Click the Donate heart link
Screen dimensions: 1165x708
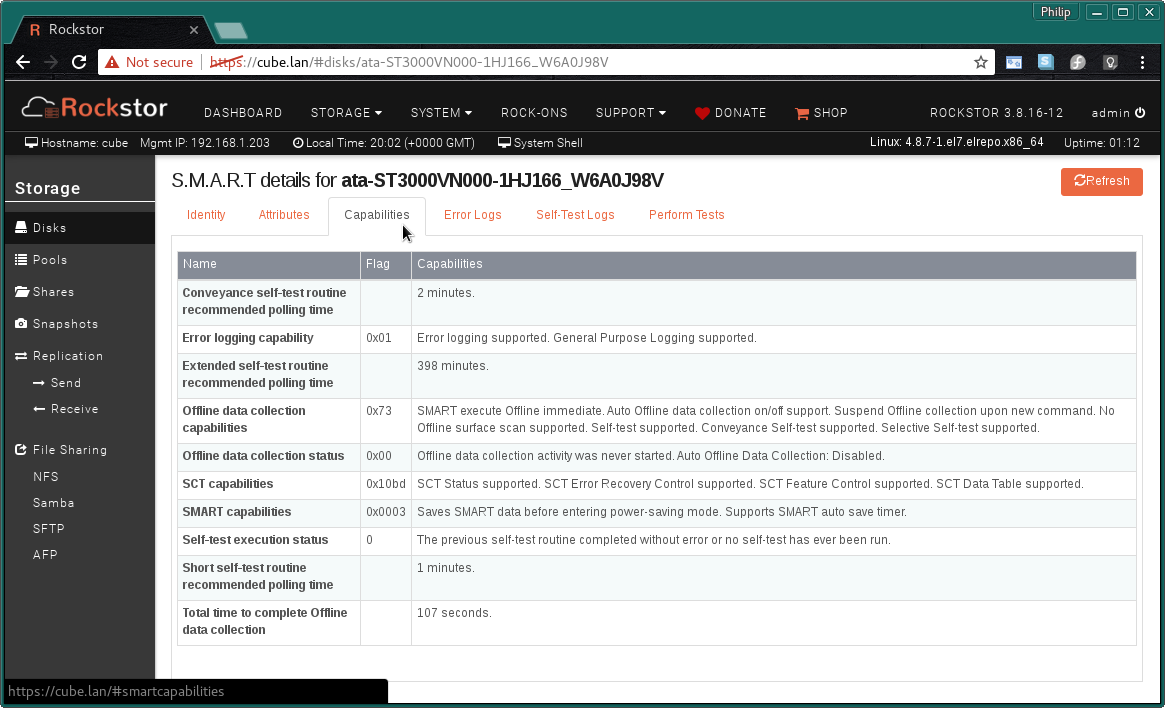730,113
